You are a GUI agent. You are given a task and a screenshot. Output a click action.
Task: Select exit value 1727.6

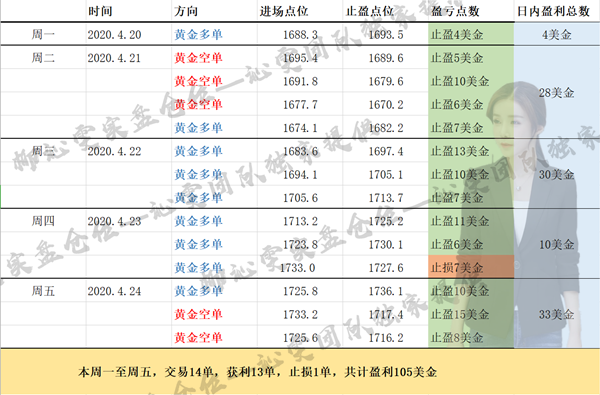coord(386,268)
